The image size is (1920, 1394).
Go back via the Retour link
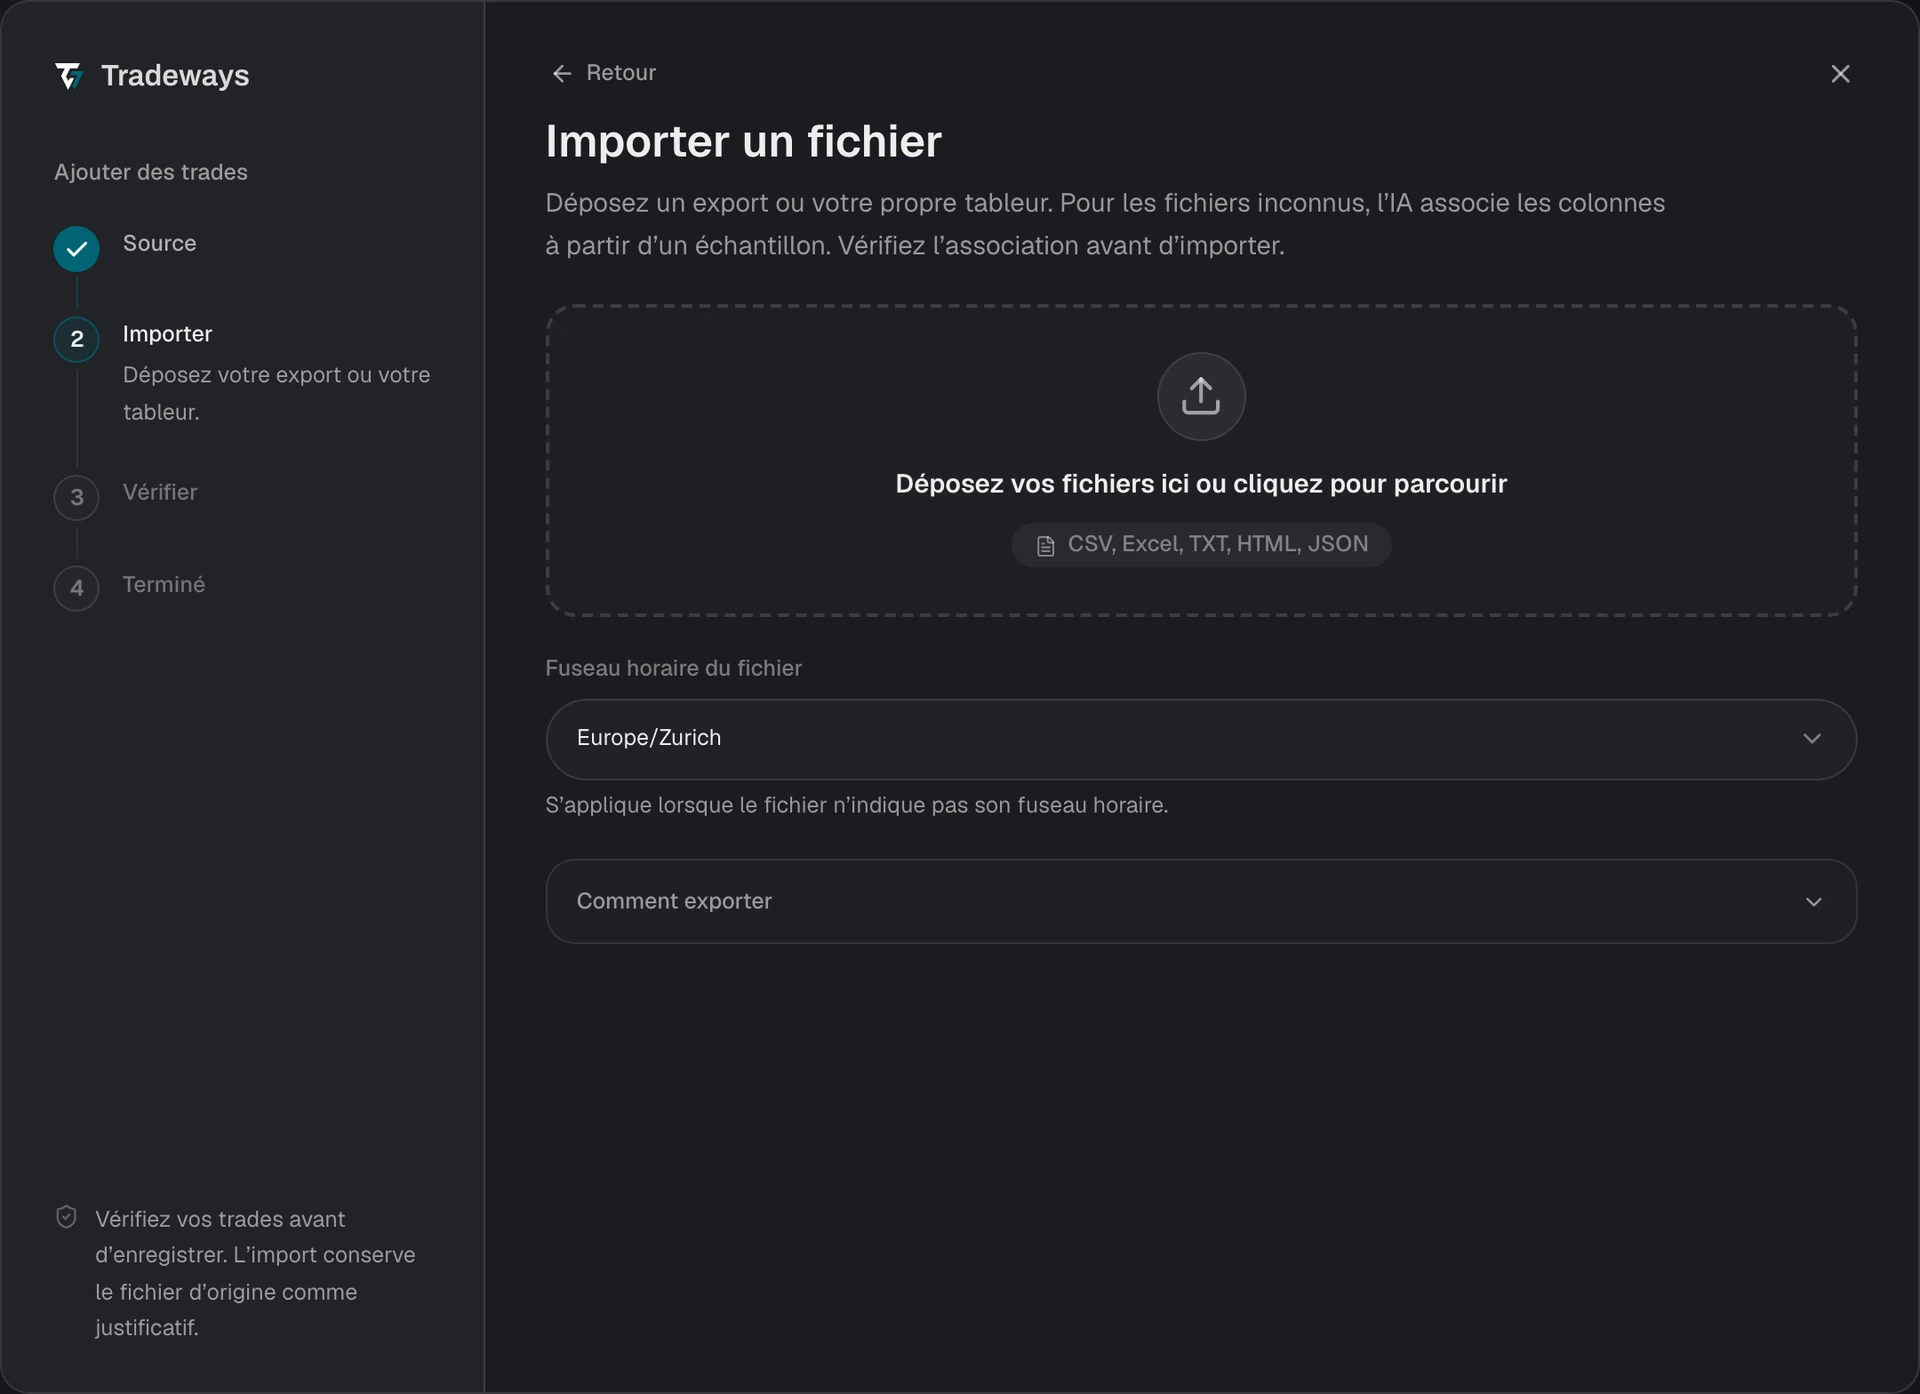pos(604,73)
